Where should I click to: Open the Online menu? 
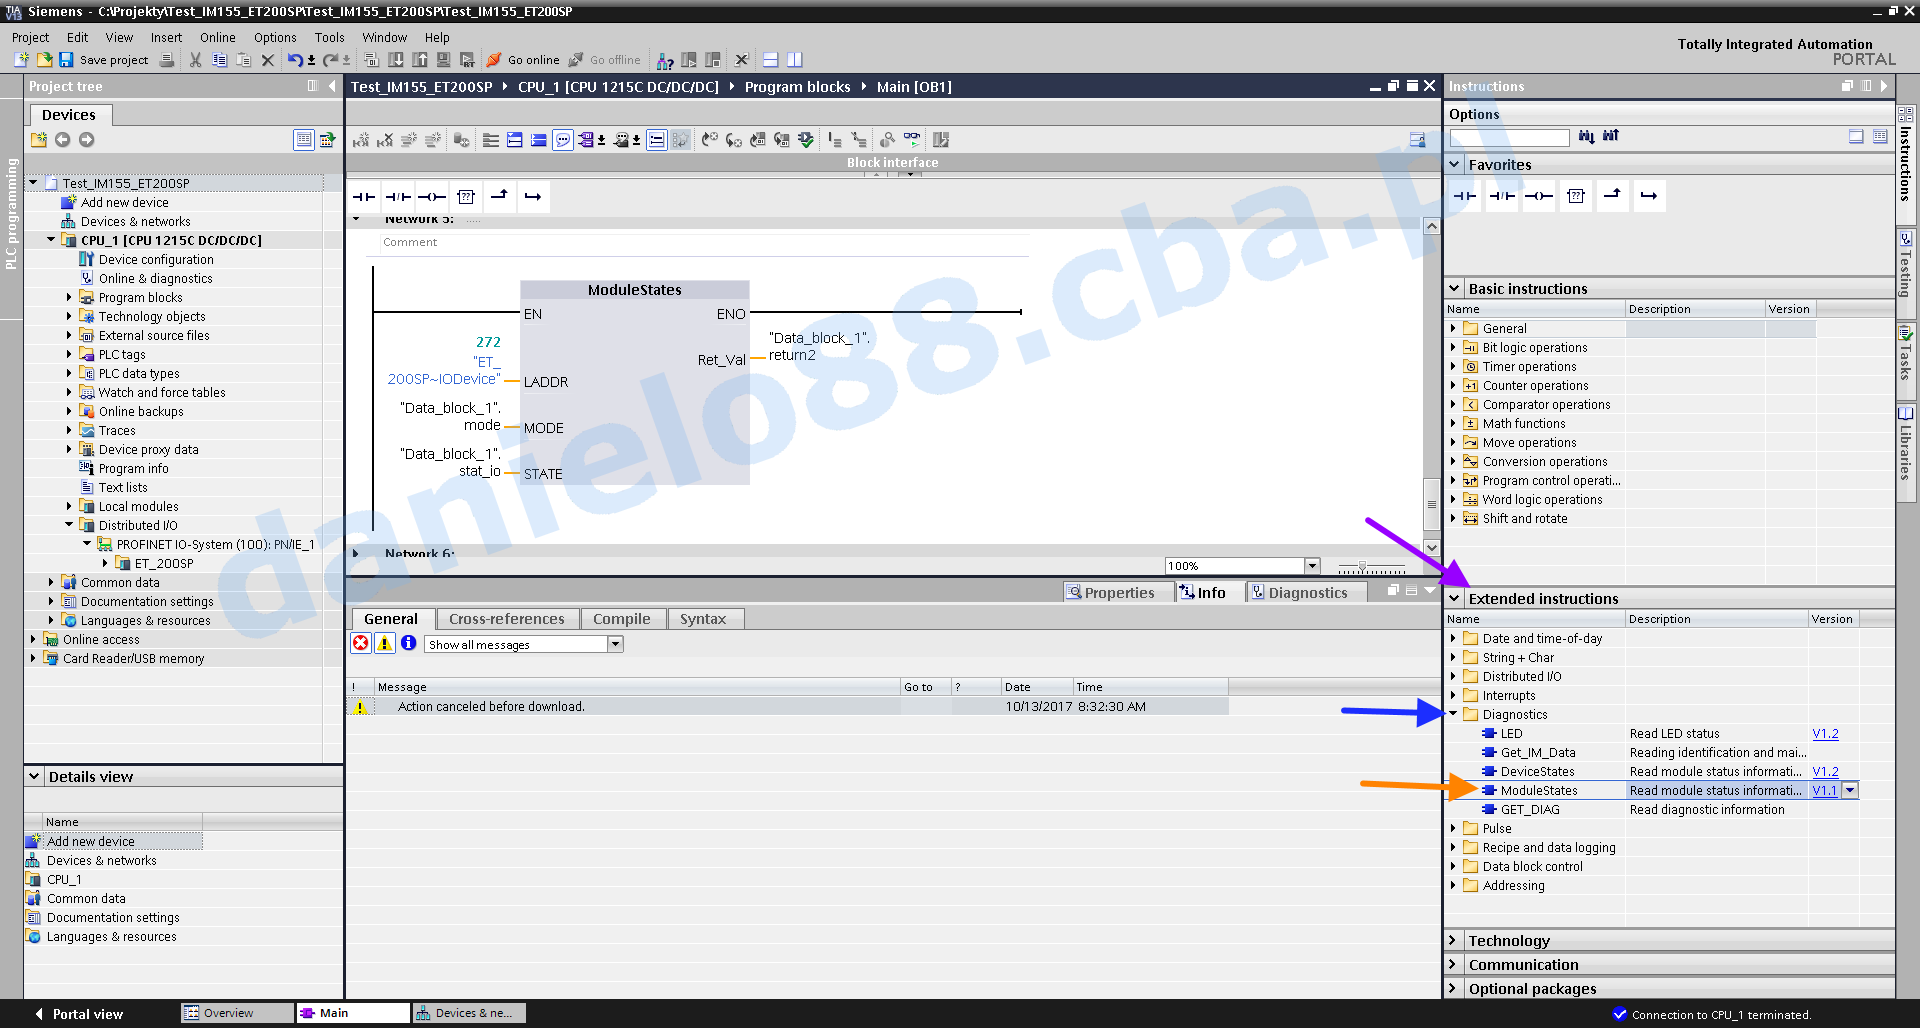(218, 37)
